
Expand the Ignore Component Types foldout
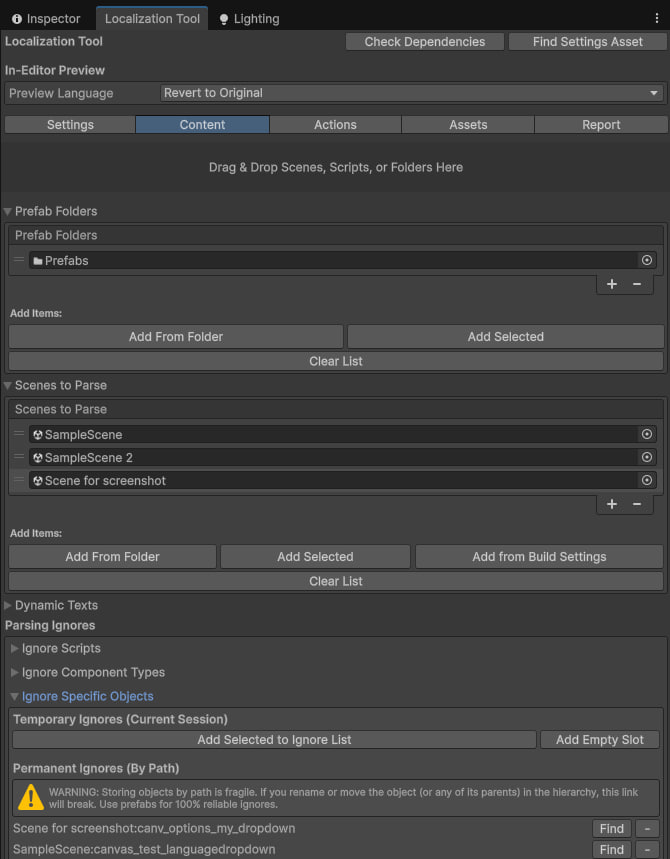13,672
